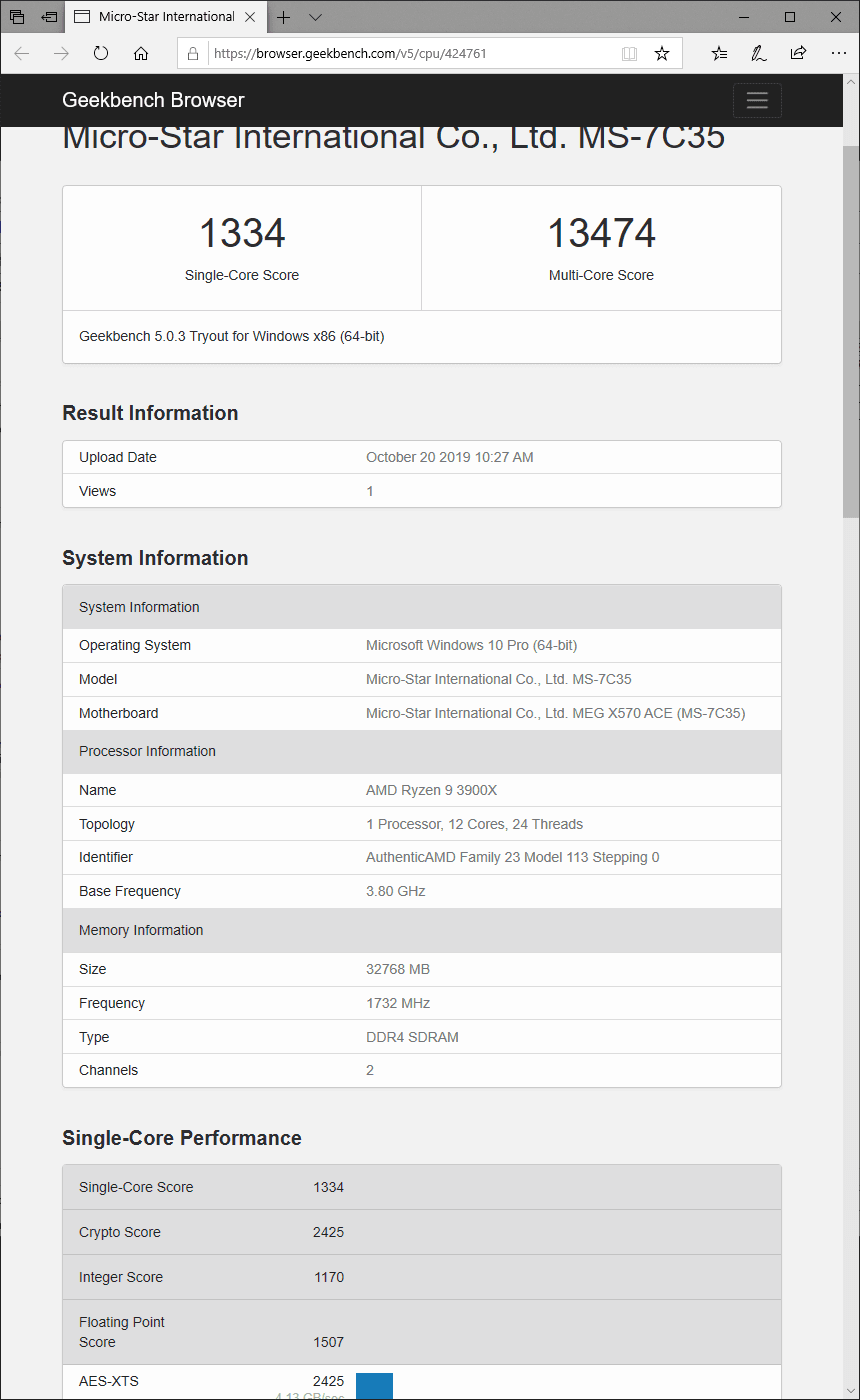Click the Geekbench 5.0.3 Tryout text
Image resolution: width=860 pixels, height=1400 pixels.
click(232, 337)
